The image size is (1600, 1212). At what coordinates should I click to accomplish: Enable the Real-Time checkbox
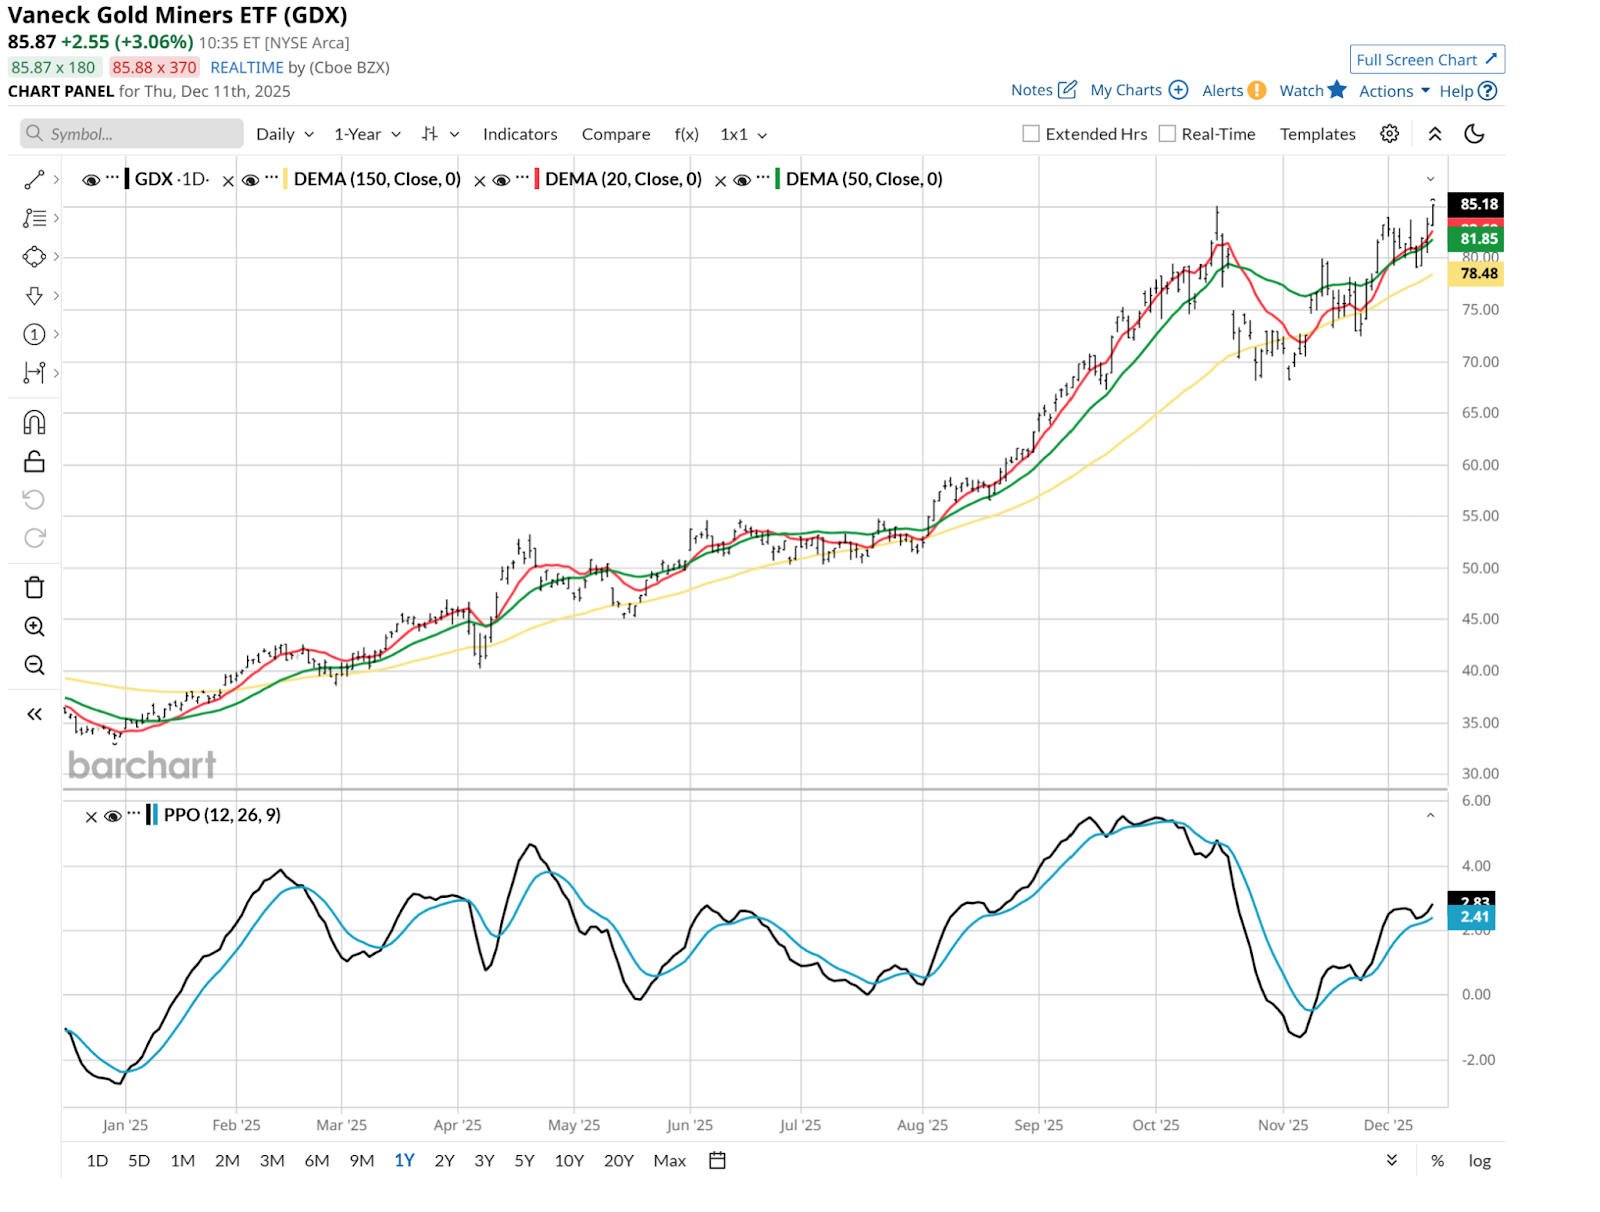point(1167,134)
